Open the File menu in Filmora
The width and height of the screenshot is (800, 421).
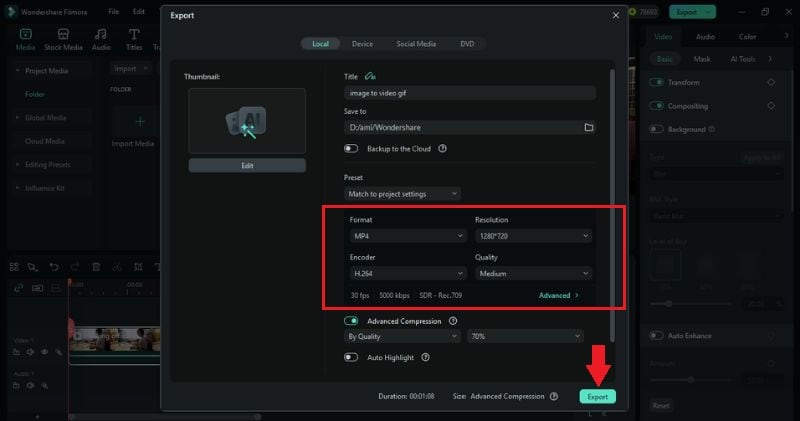coord(113,11)
